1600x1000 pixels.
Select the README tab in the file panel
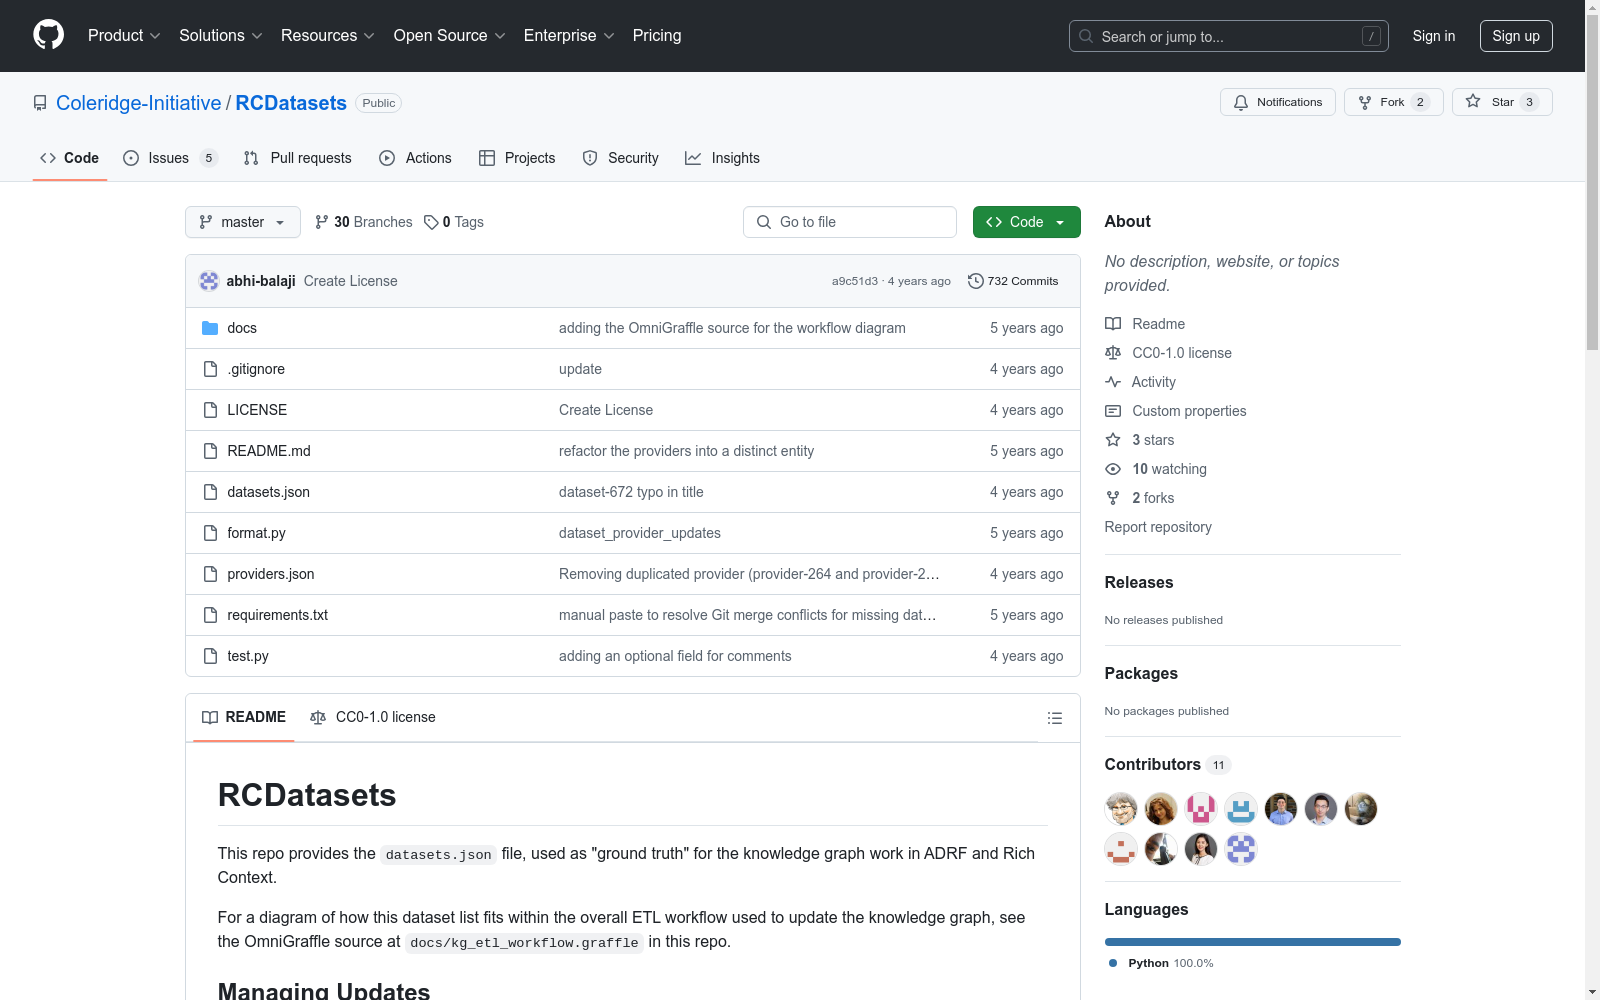click(244, 717)
